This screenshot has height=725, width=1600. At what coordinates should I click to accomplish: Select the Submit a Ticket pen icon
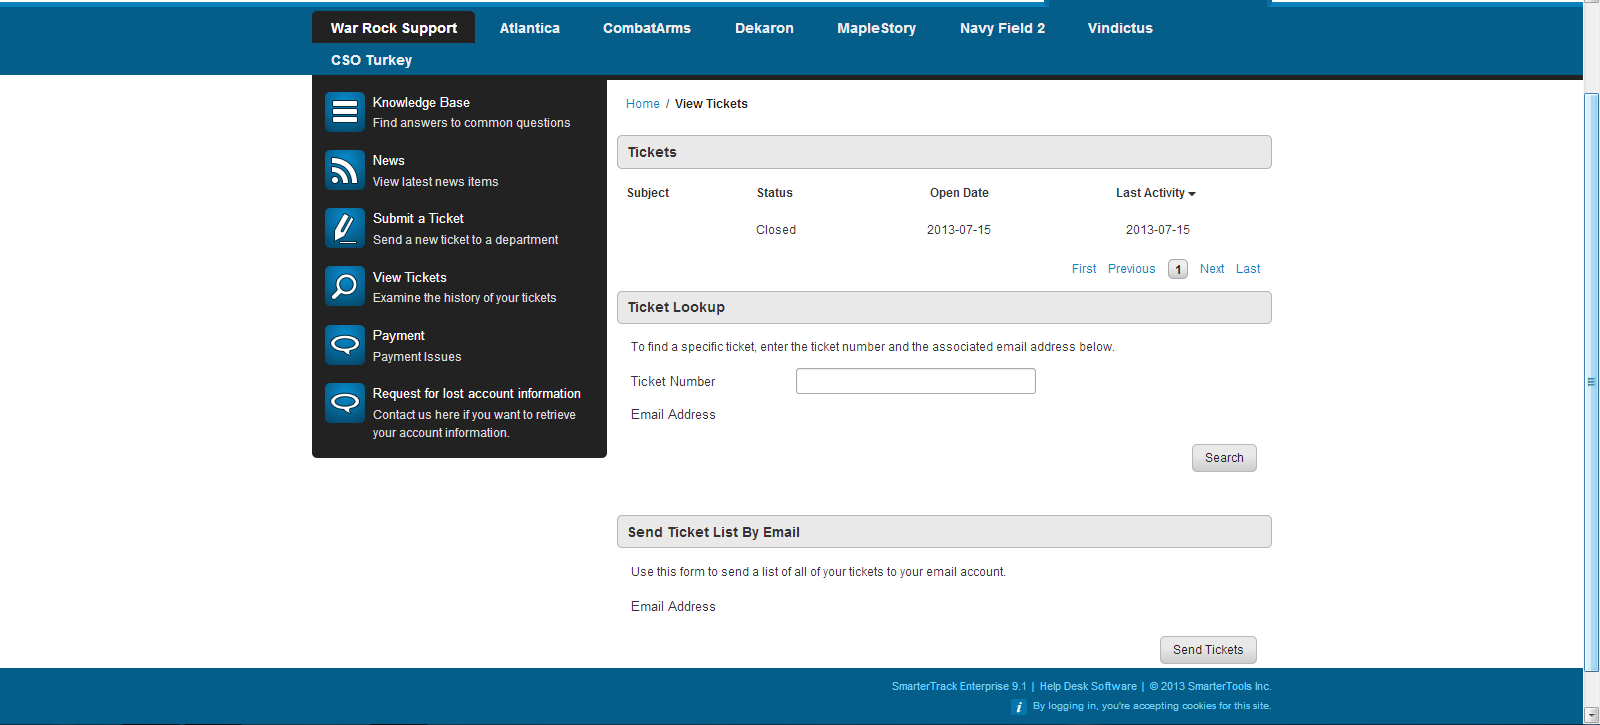click(345, 228)
